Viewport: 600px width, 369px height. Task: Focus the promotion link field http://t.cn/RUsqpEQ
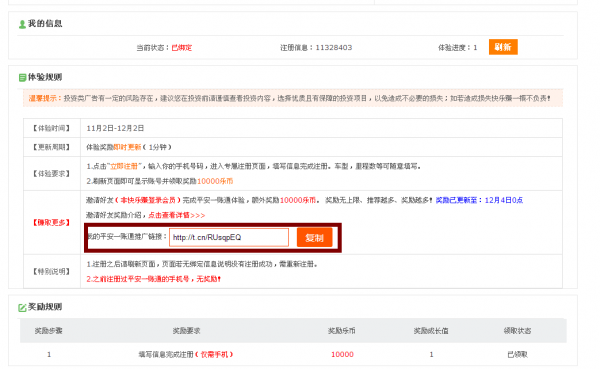click(x=229, y=237)
